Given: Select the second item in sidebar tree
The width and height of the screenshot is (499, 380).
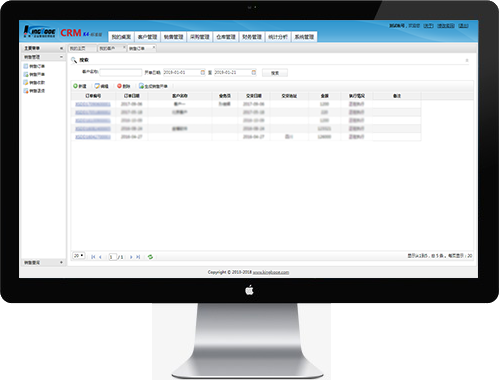Looking at the screenshot, I should tap(34, 74).
